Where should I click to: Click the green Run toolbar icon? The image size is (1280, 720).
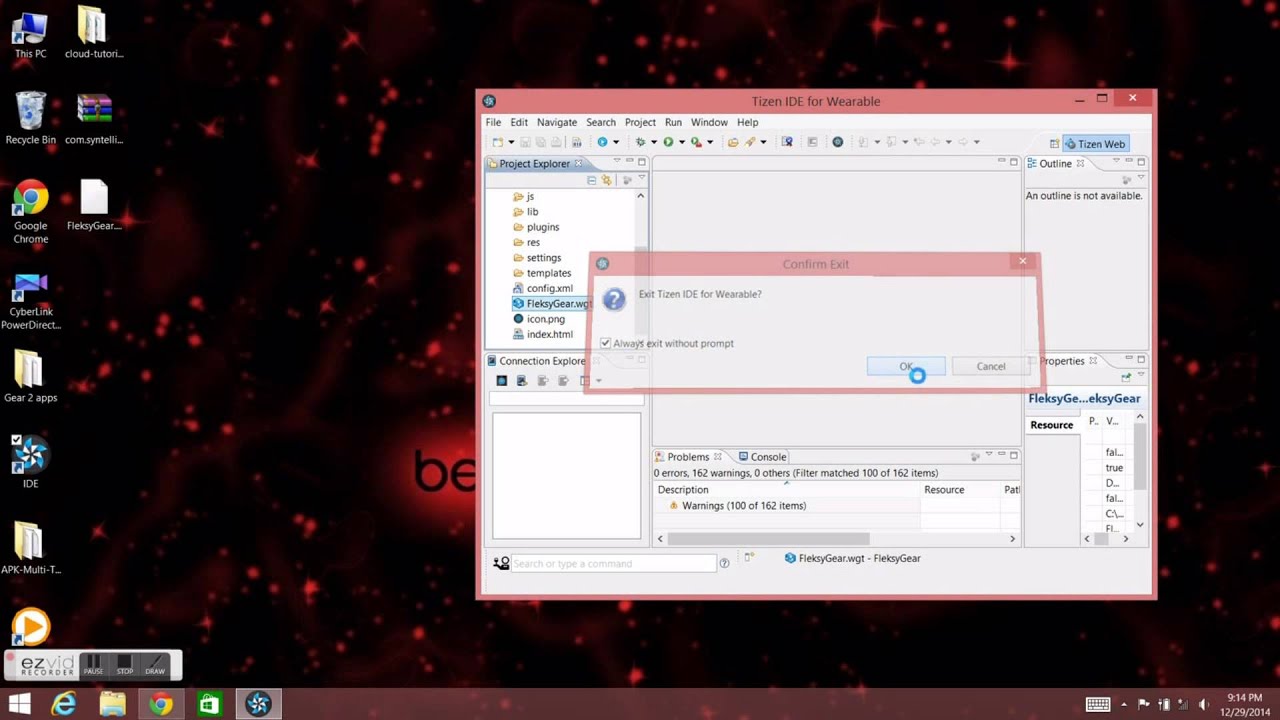pos(668,142)
